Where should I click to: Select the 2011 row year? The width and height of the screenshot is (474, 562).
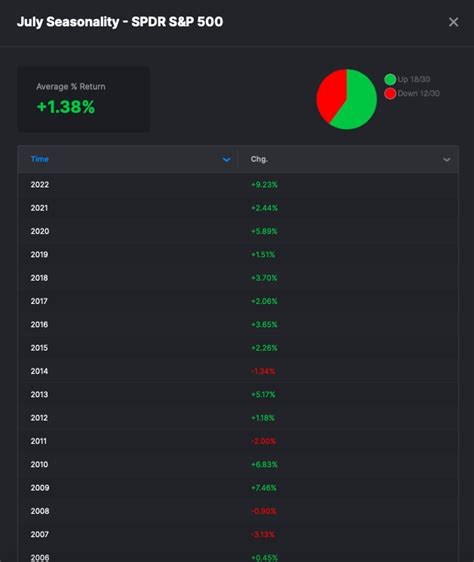point(39,441)
